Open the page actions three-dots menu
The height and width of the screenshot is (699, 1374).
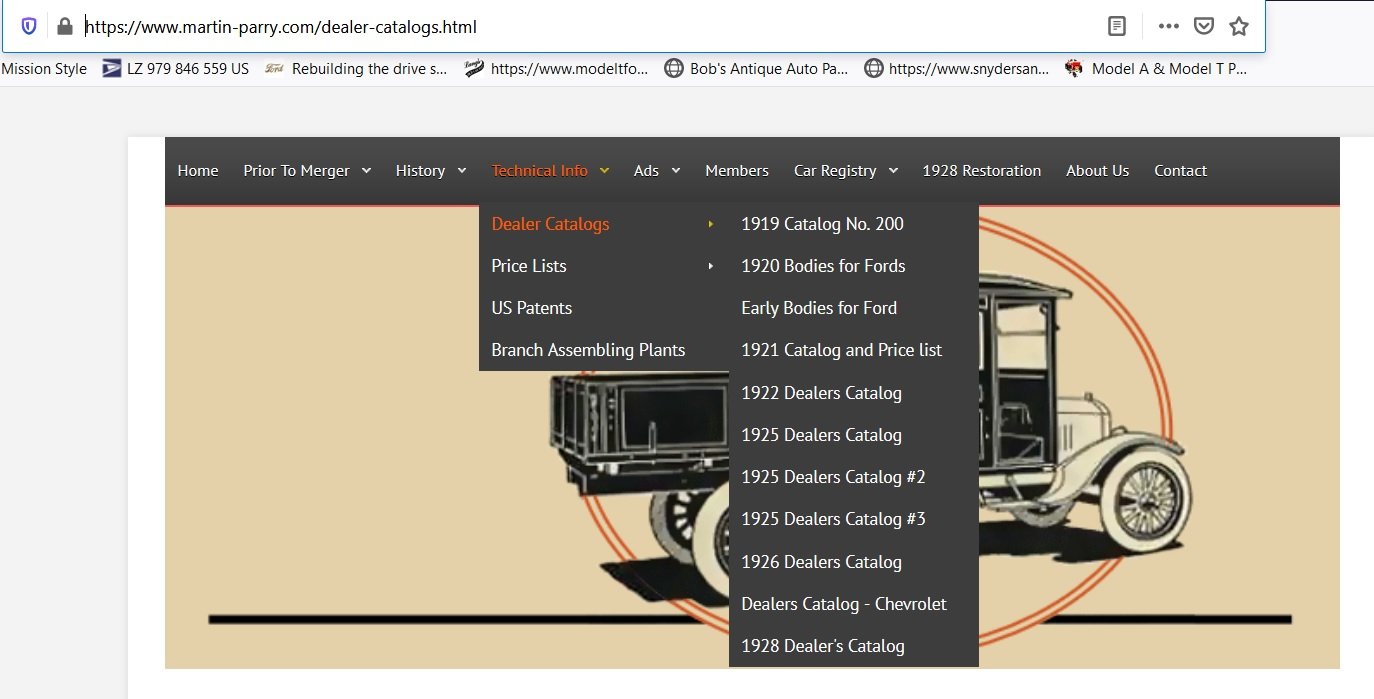[x=1168, y=27]
